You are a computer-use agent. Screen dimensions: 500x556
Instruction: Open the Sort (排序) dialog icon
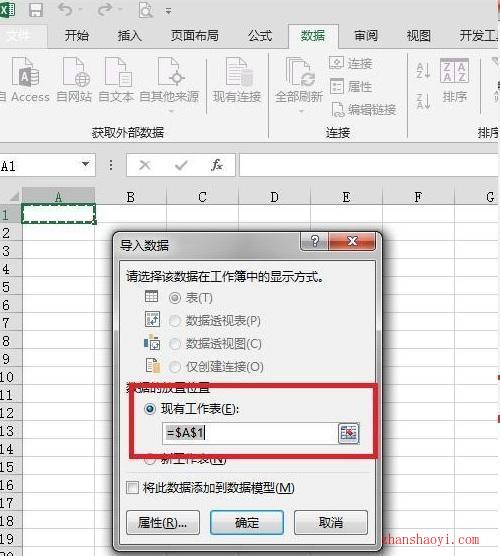click(x=455, y=81)
